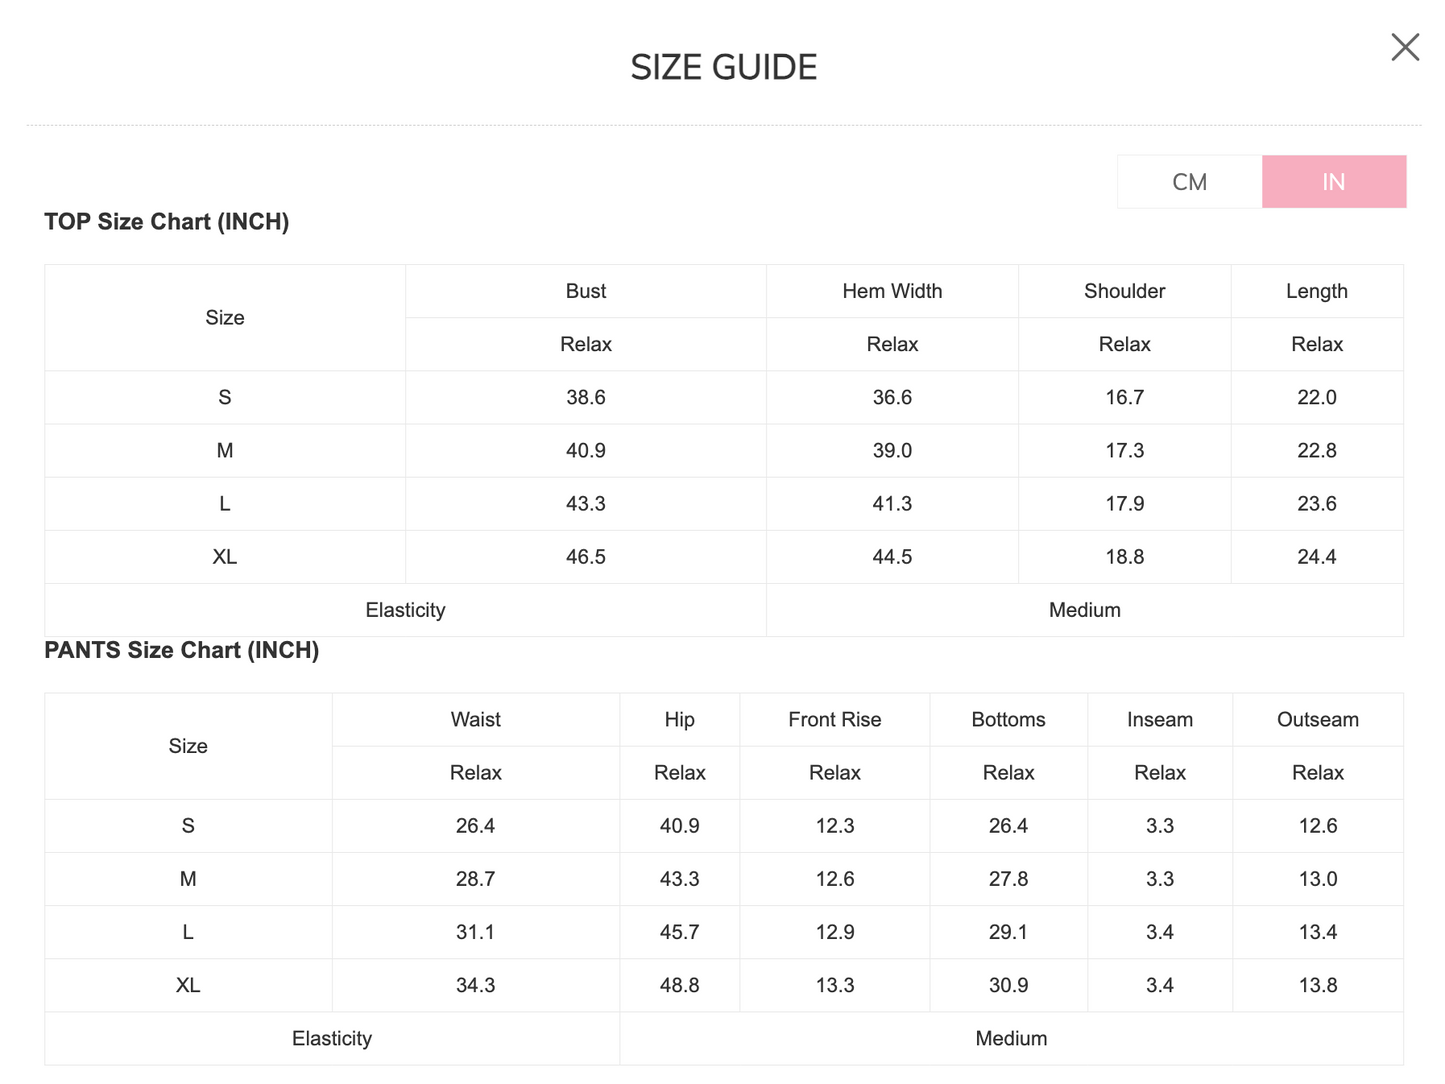Click the Waist column header
This screenshot has height=1084, width=1445.
coord(476,720)
